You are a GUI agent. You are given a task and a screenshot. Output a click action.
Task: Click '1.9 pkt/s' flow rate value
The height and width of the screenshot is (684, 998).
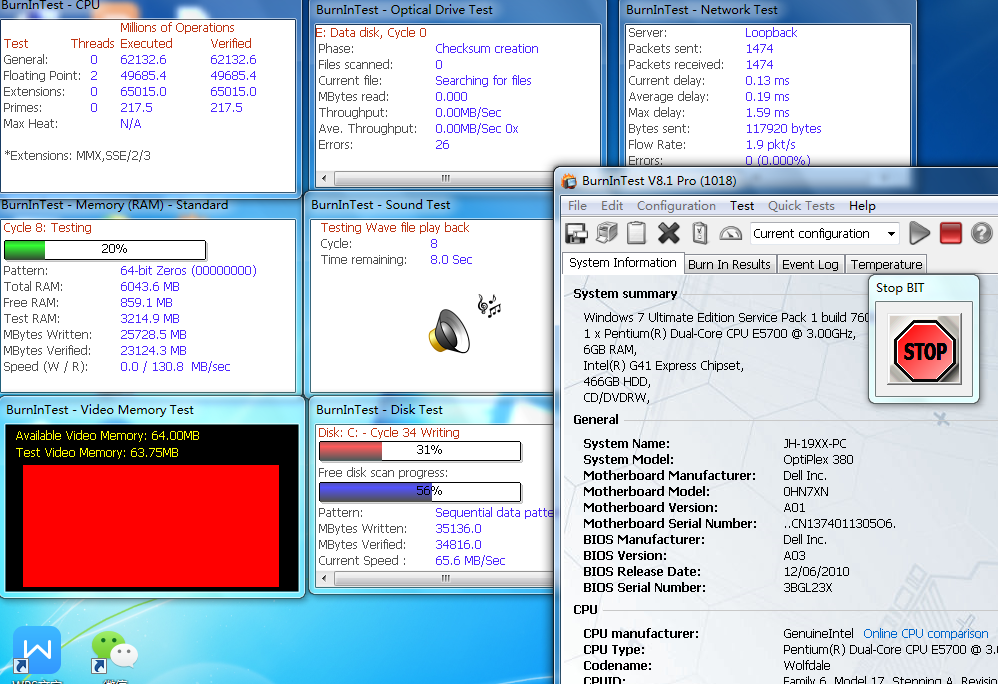pos(770,144)
